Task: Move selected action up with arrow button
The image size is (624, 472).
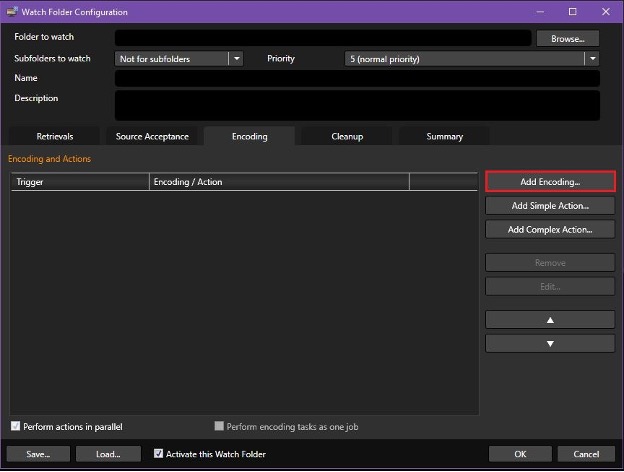Action: tap(550, 320)
